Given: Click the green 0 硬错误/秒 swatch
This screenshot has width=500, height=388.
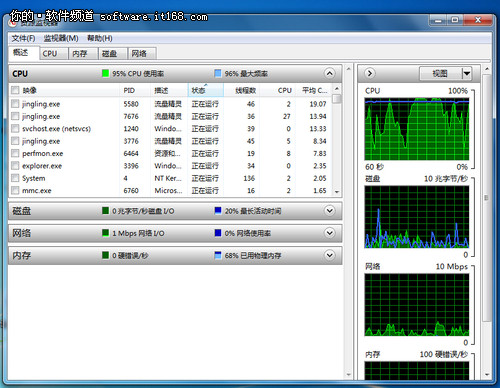Looking at the screenshot, I should (105, 255).
